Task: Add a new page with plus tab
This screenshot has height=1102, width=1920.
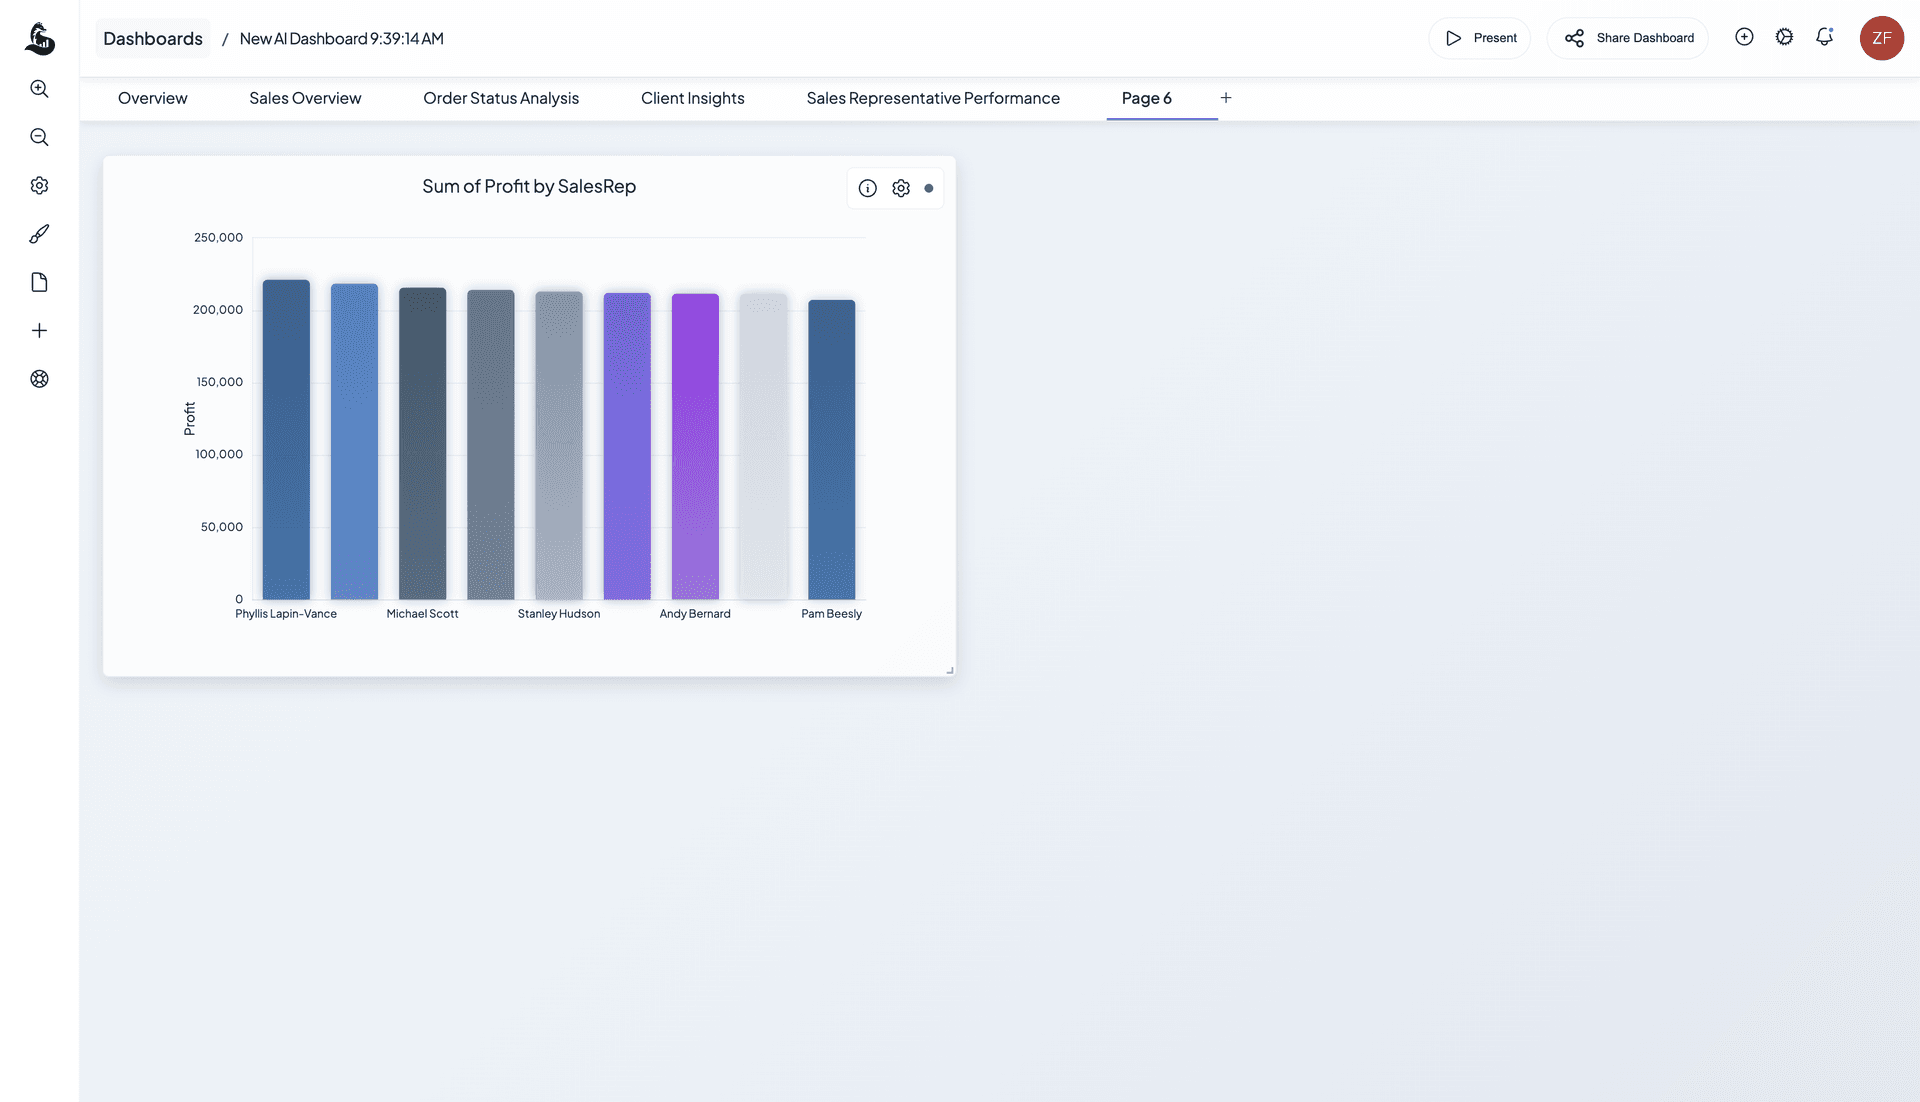Action: pyautogui.click(x=1226, y=98)
